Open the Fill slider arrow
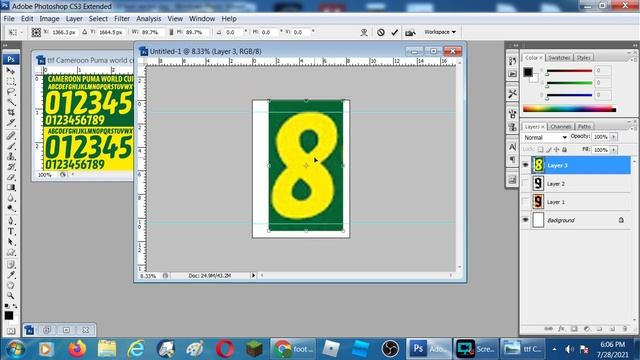The height and width of the screenshot is (360, 640). click(x=613, y=150)
